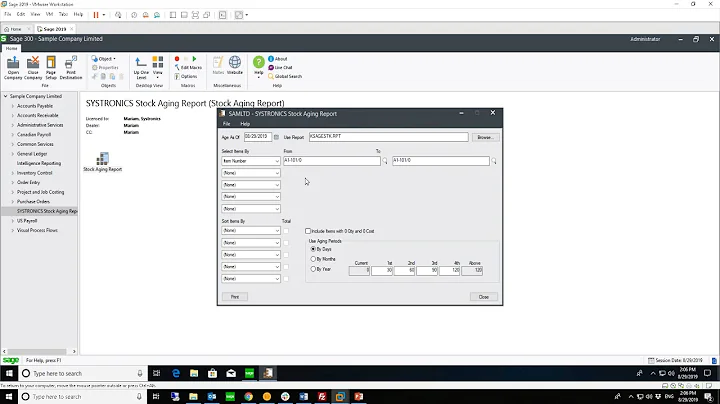Click the 4th aging period value field
This screenshot has height=404, width=720.
(450, 271)
